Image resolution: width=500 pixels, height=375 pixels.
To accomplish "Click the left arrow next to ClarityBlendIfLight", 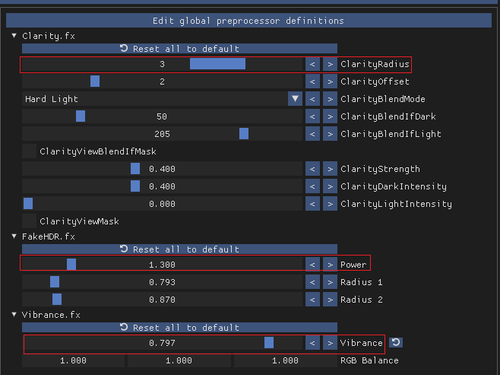I will (x=312, y=134).
